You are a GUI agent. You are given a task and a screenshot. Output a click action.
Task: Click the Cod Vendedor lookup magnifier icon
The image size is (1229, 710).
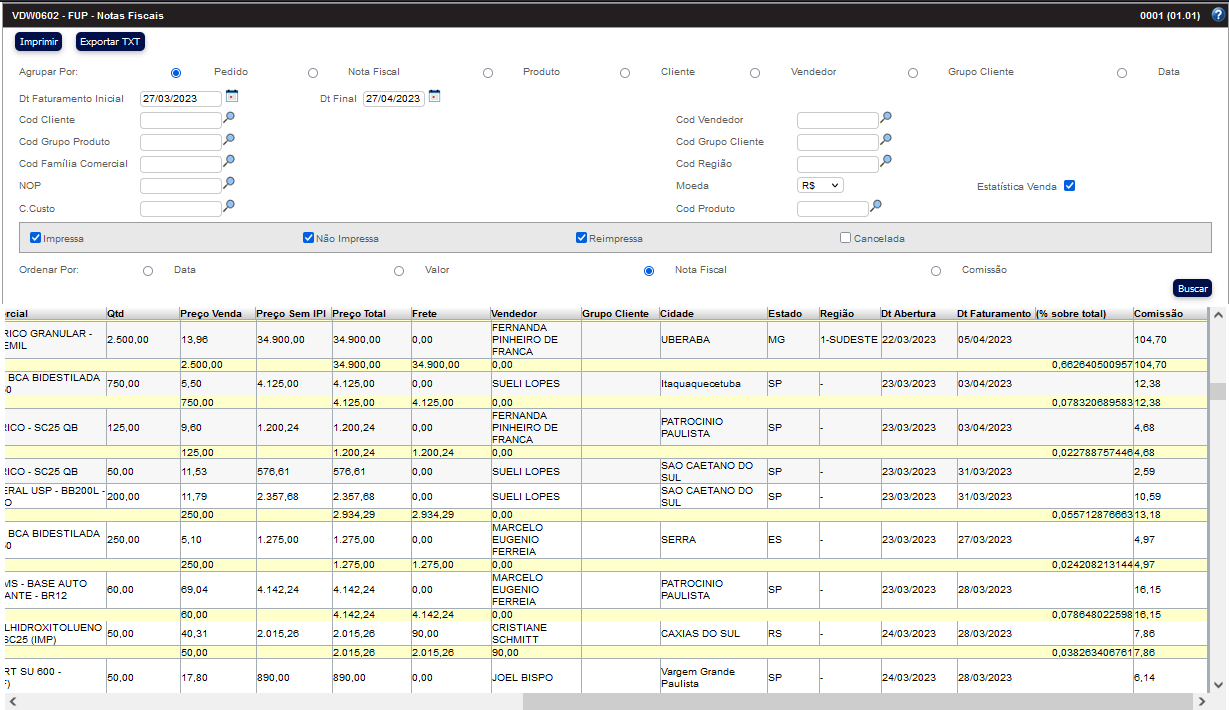(886, 118)
